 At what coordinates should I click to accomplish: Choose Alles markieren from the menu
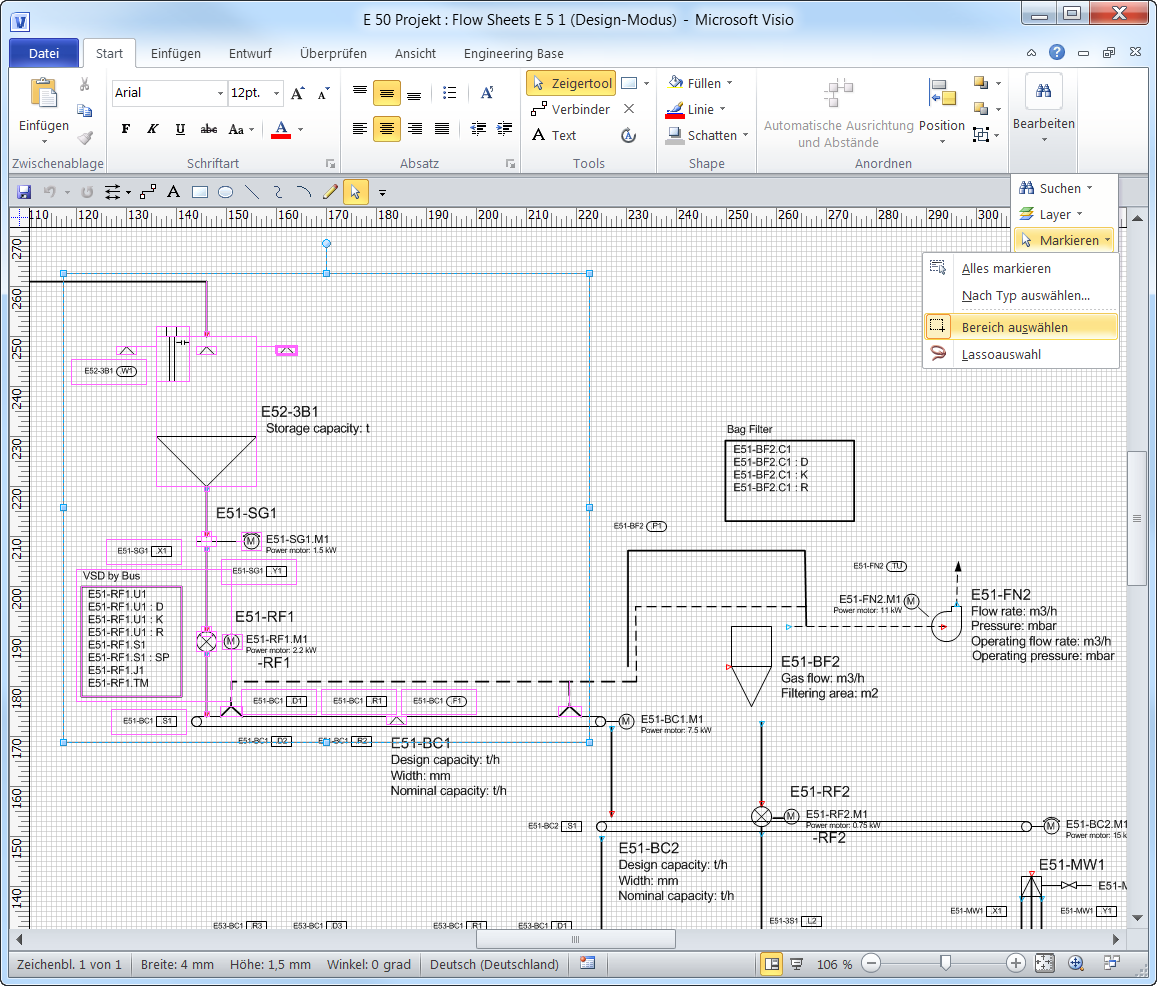1020,268
